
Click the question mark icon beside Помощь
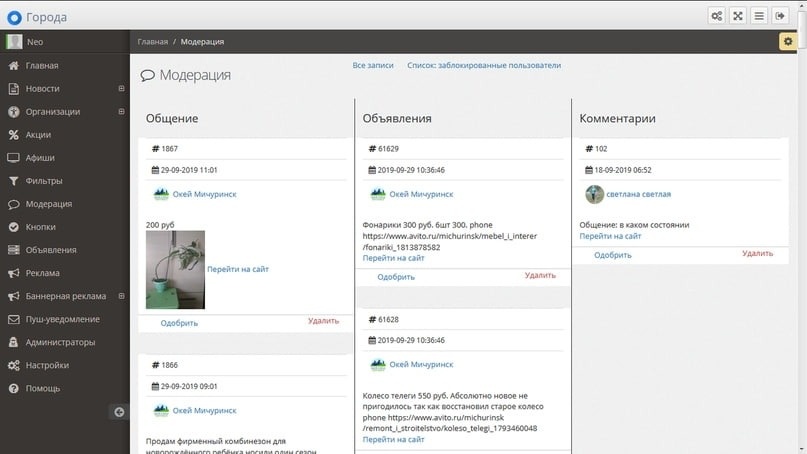(x=13, y=388)
